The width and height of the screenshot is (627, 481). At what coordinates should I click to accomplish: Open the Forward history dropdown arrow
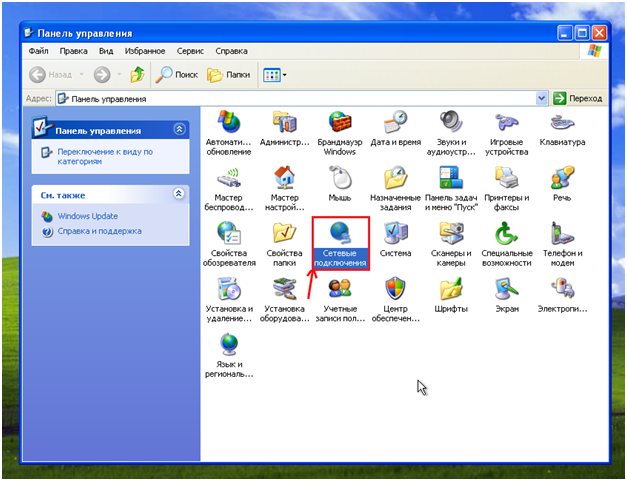coord(119,74)
